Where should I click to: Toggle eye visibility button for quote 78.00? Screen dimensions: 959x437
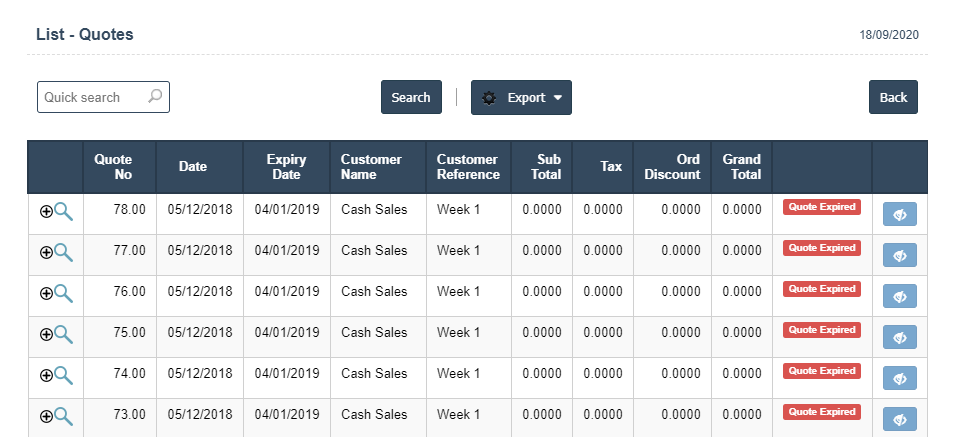pyautogui.click(x=900, y=214)
